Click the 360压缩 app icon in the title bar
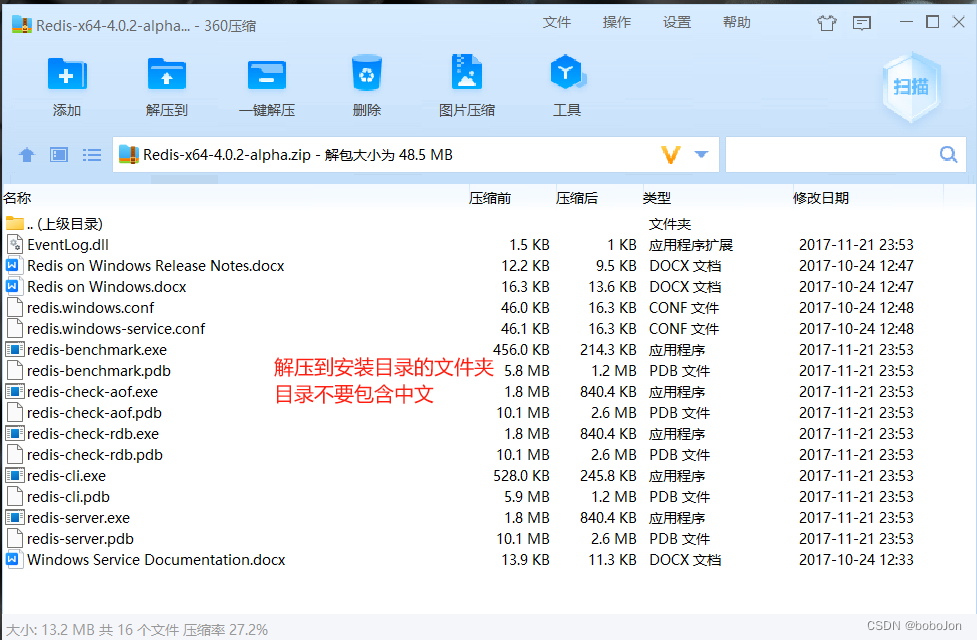977x640 pixels. pyautogui.click(x=22, y=25)
